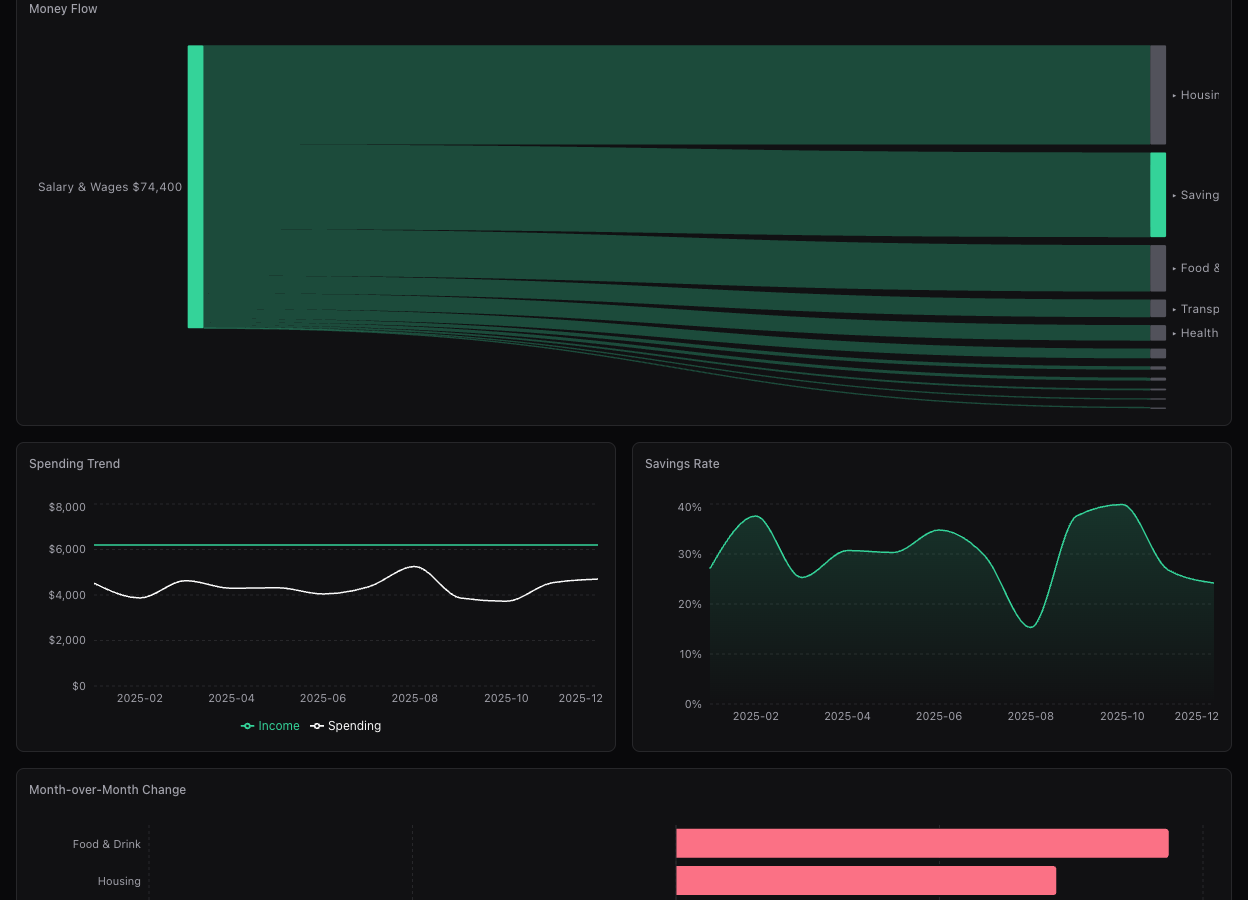Click the Food & Drink change bar
1248x900 pixels.
pos(922,843)
